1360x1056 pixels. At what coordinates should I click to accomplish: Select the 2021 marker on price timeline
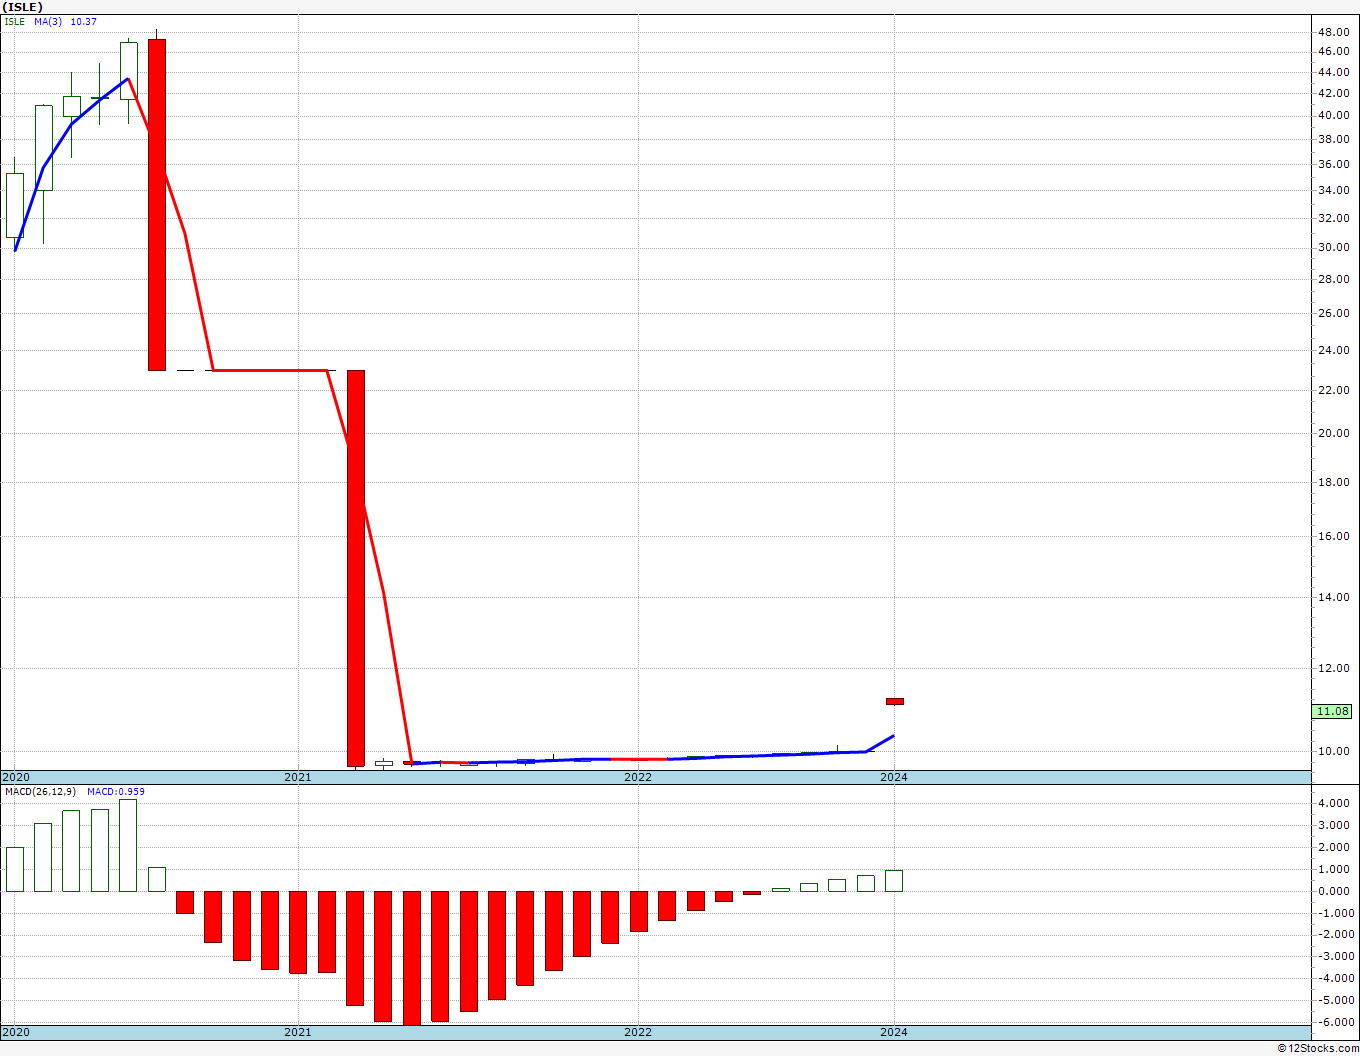click(297, 777)
